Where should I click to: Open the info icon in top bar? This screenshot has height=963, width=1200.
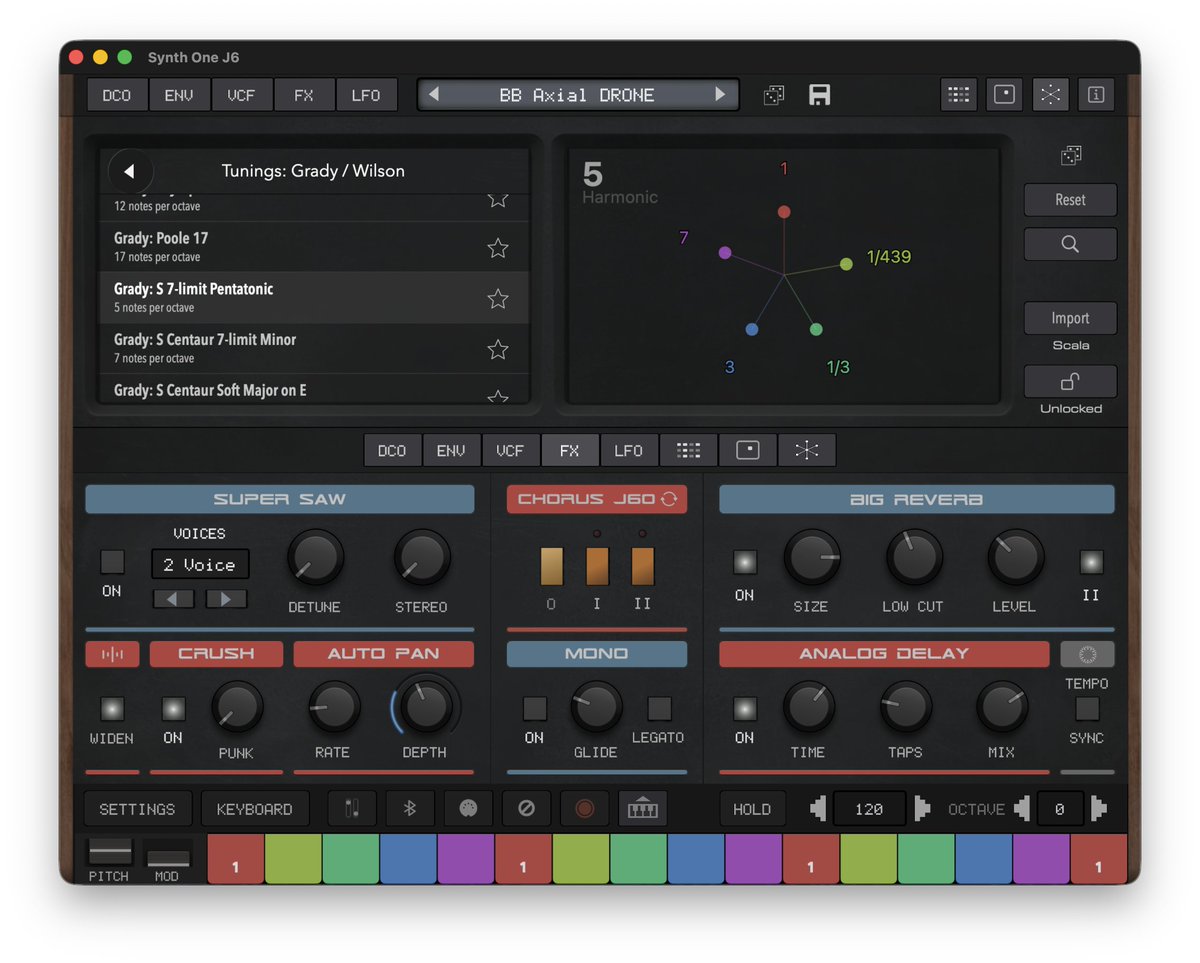pos(1096,95)
